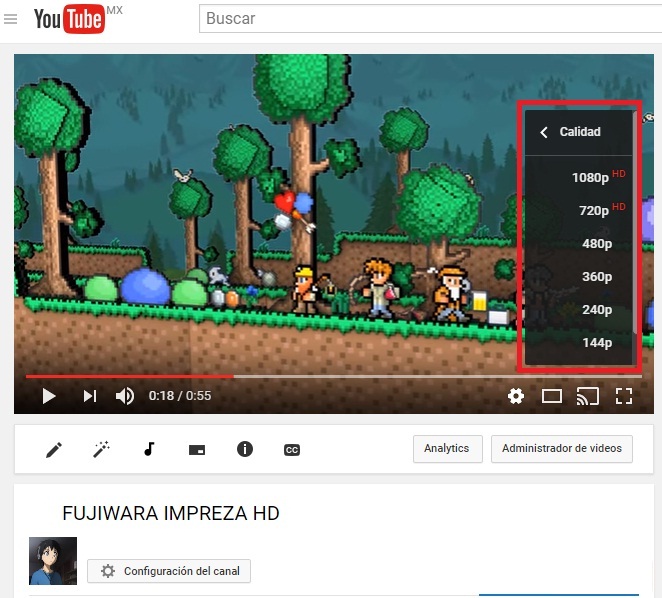Select 1080p HD quality

[x=578, y=177]
